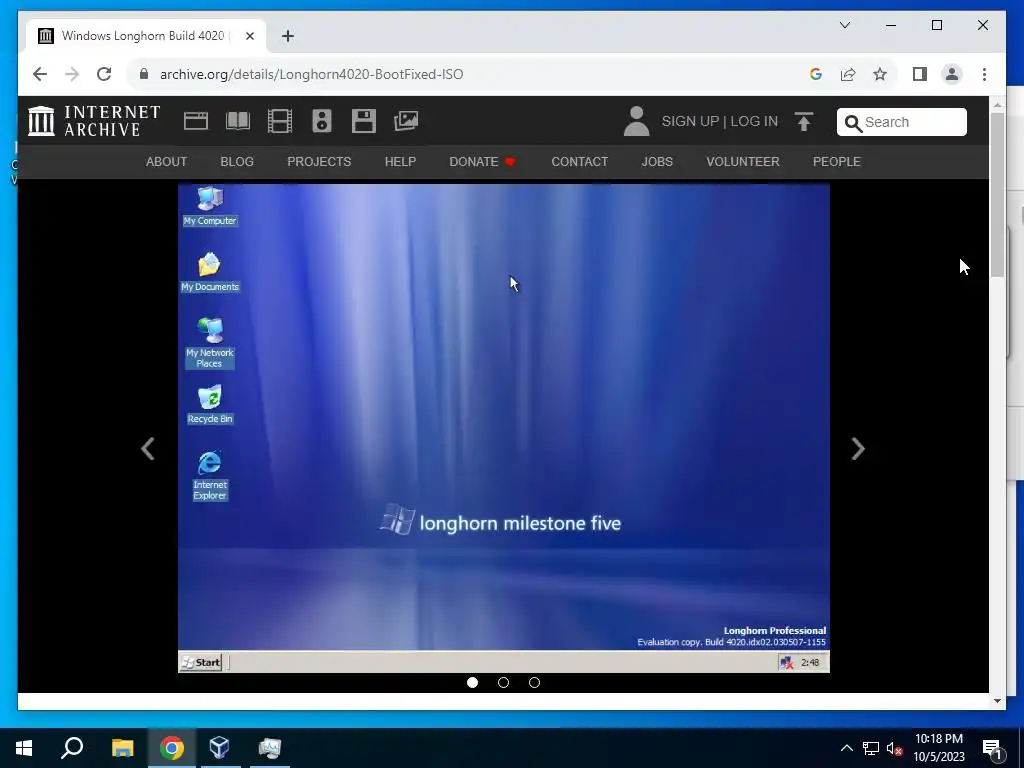This screenshot has height=768, width=1024.
Task: Click the Google icon in address bar
Action: tap(816, 74)
